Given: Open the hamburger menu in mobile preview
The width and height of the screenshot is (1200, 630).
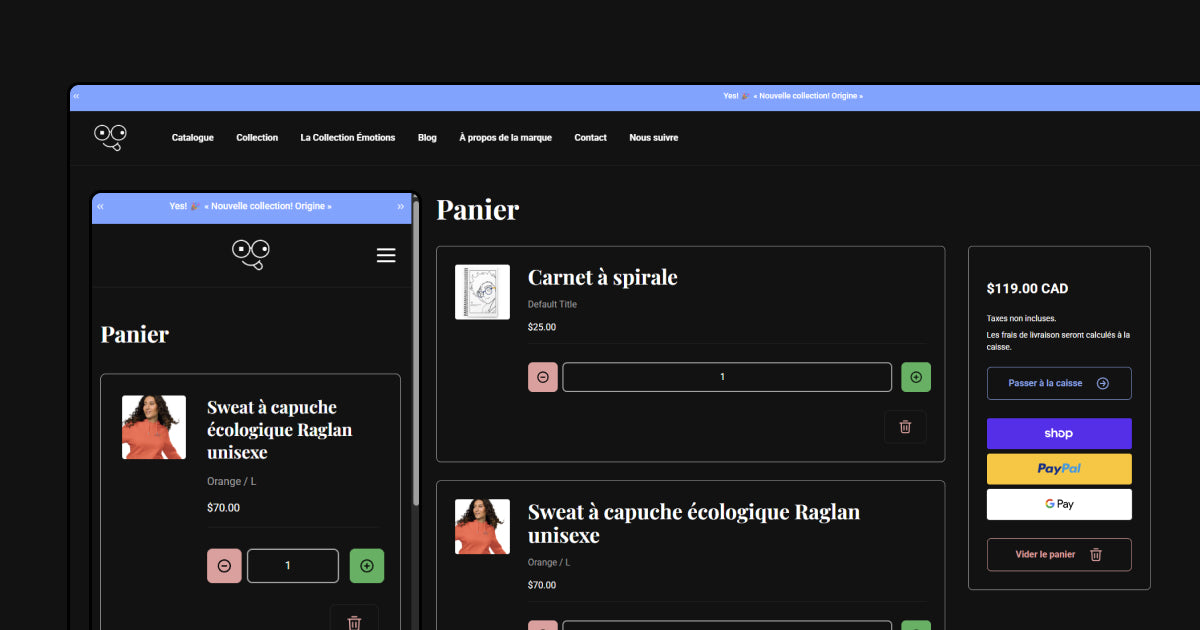Looking at the screenshot, I should 386,256.
